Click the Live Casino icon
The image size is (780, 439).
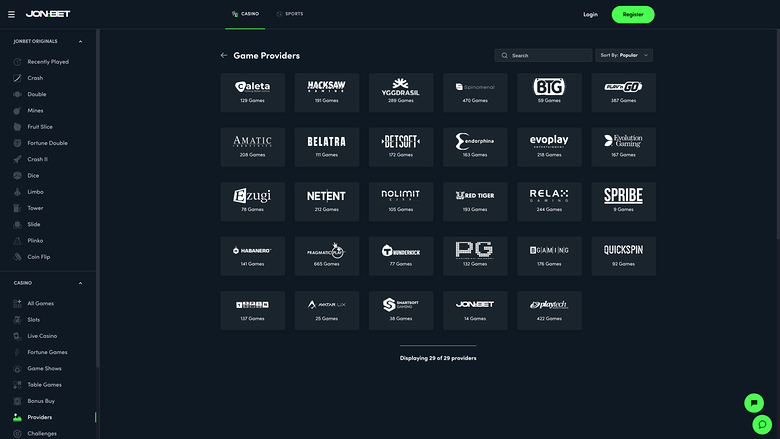pos(17,336)
